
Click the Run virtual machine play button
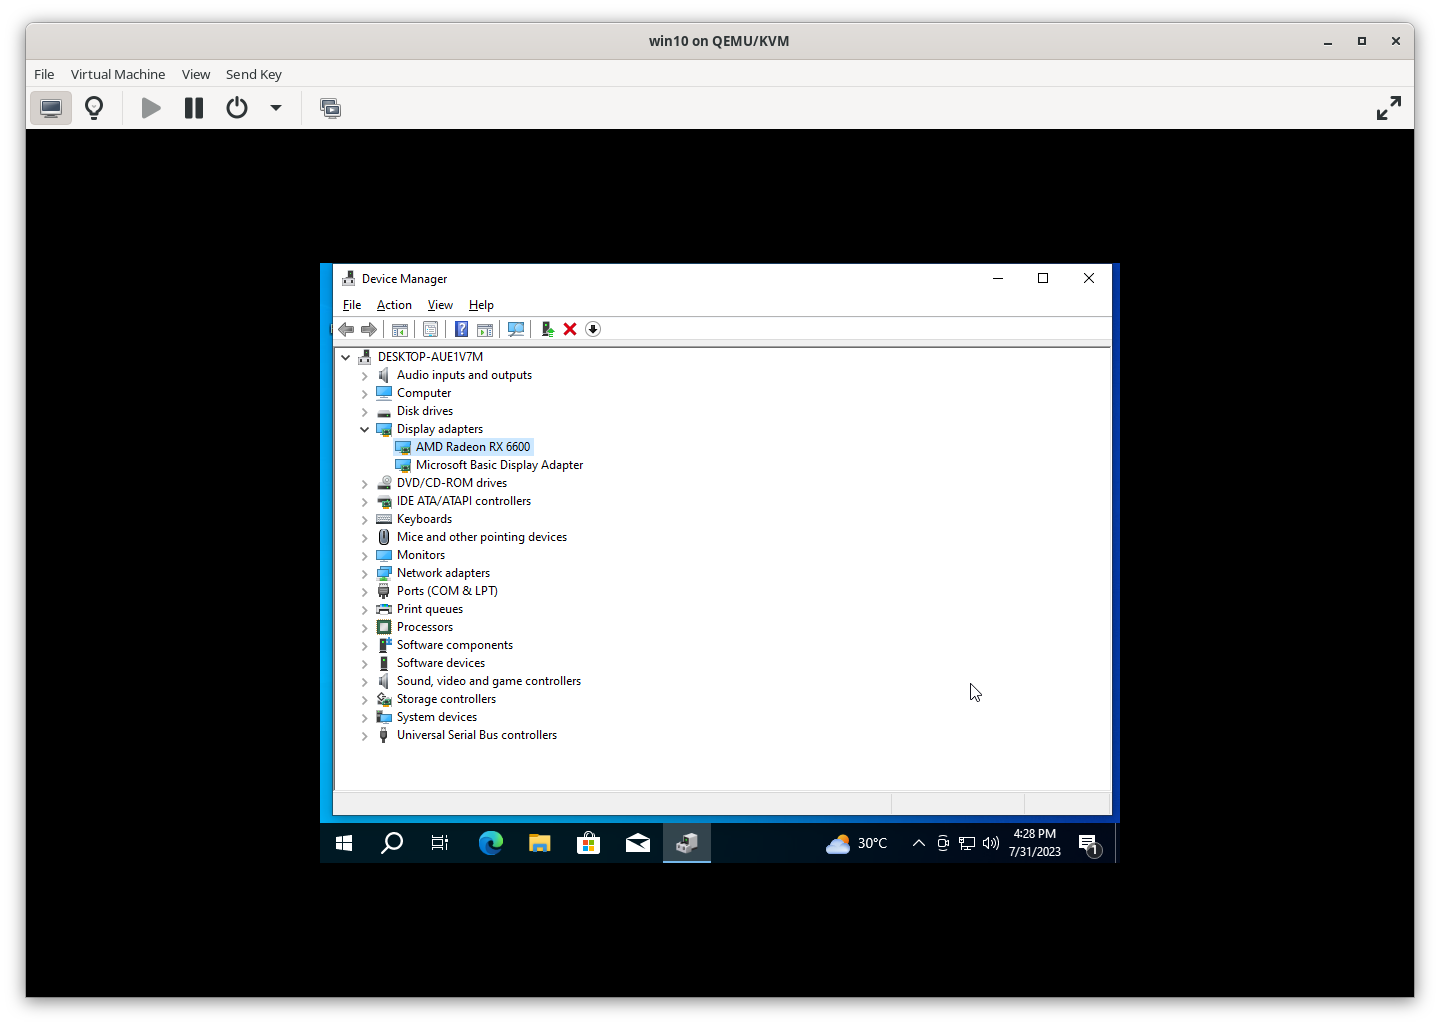tap(151, 108)
